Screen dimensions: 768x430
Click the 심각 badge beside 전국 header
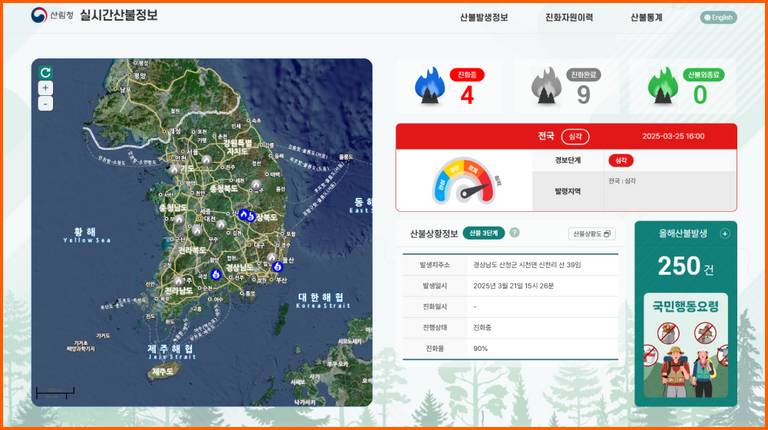[x=575, y=137]
